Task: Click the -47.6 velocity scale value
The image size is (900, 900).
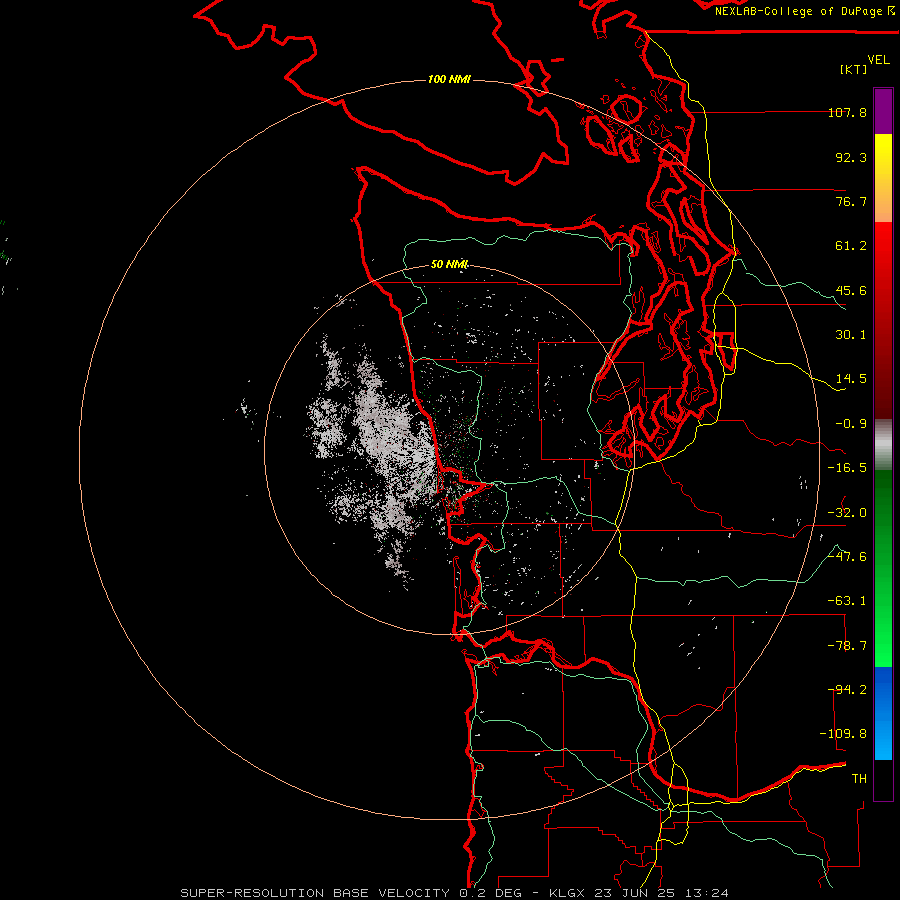Action: coord(847,557)
